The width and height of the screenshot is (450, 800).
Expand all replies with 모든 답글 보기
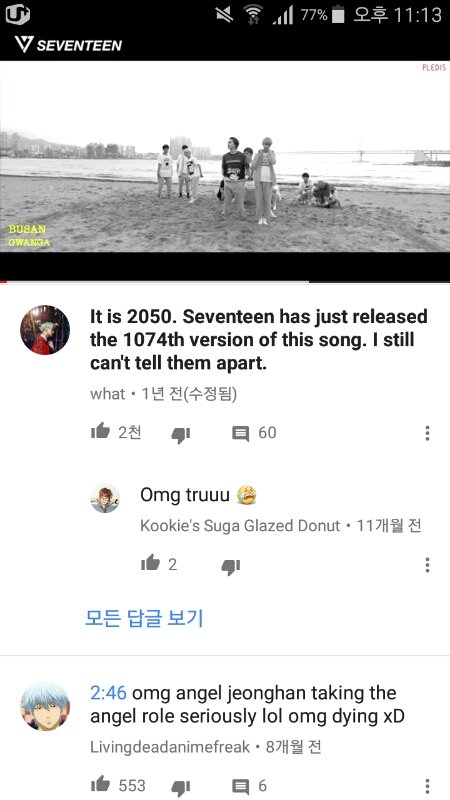144,618
